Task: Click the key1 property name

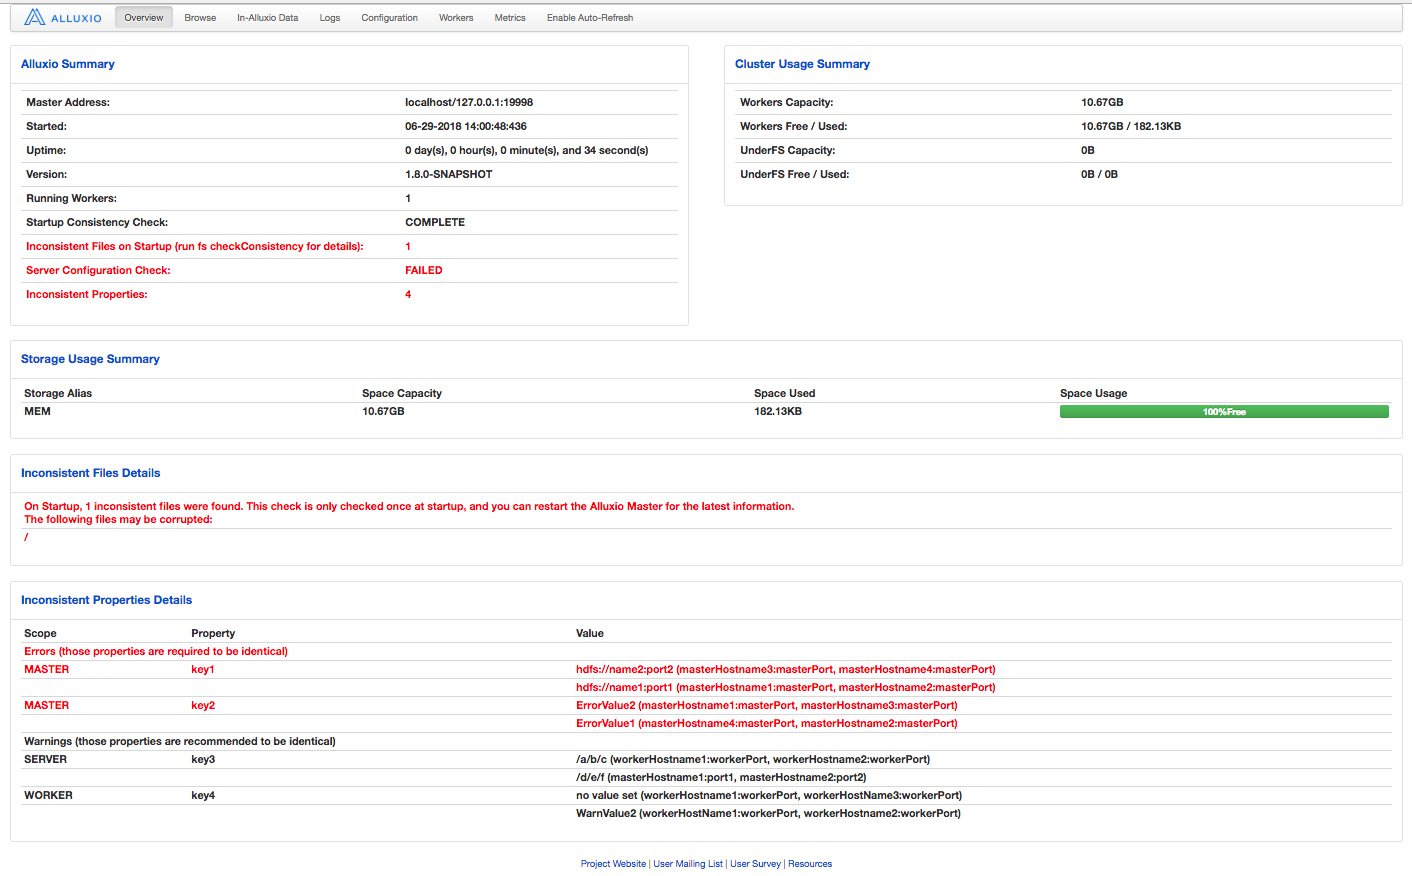Action: [203, 669]
